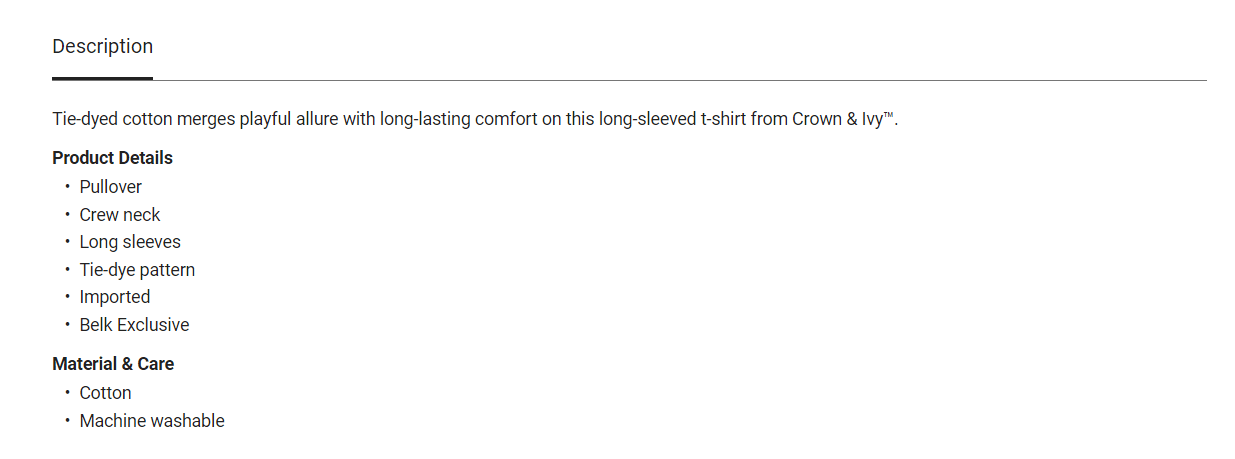Click the bullet point beside Pullover
Image resolution: width=1235 pixels, height=459 pixels.
[x=68, y=187]
